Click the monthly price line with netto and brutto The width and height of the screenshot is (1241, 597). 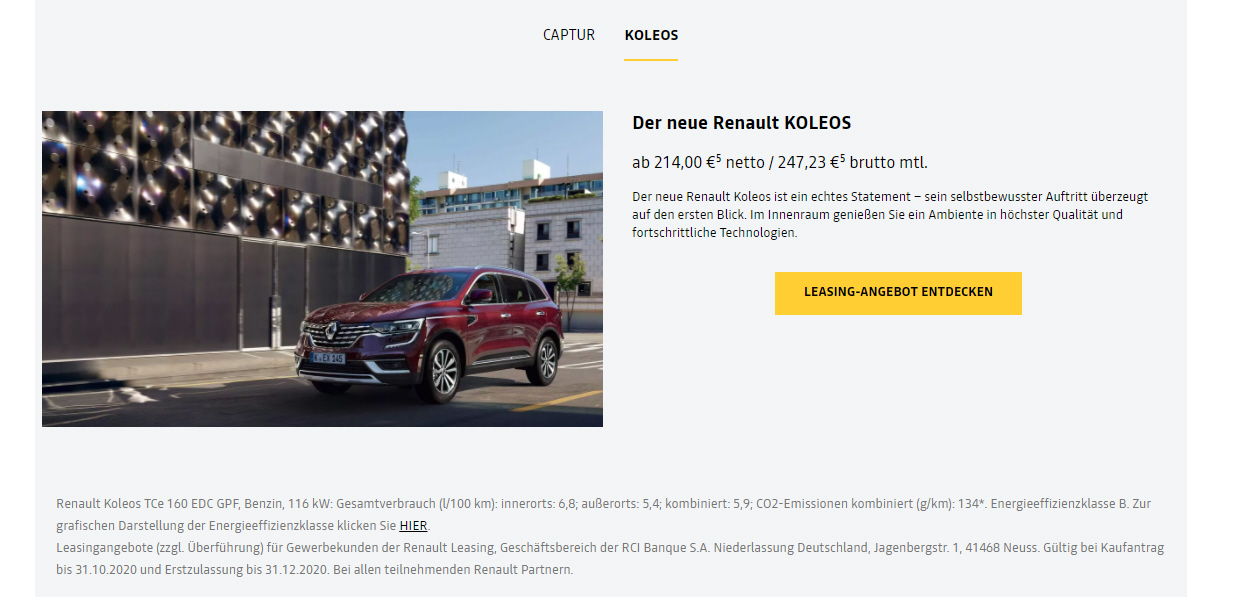pos(780,162)
